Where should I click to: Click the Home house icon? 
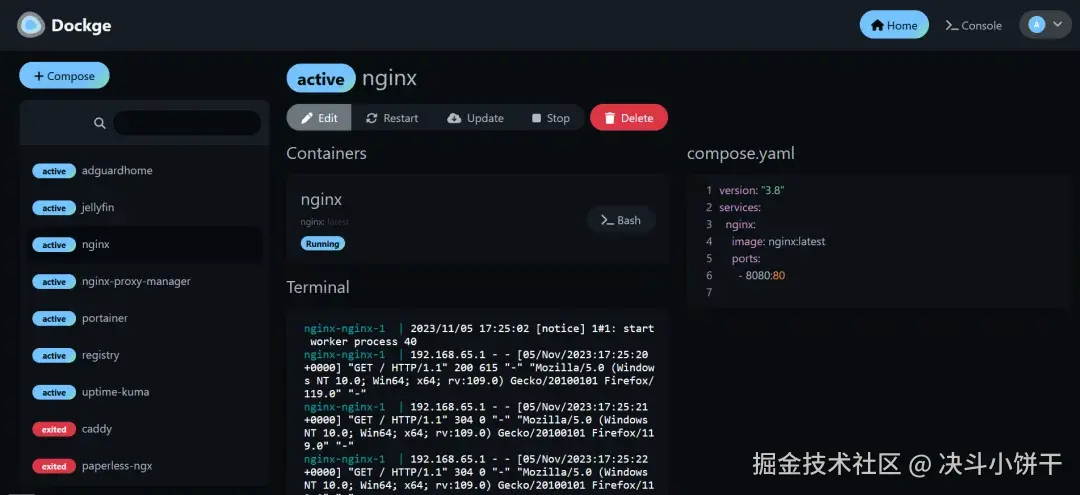pos(877,25)
